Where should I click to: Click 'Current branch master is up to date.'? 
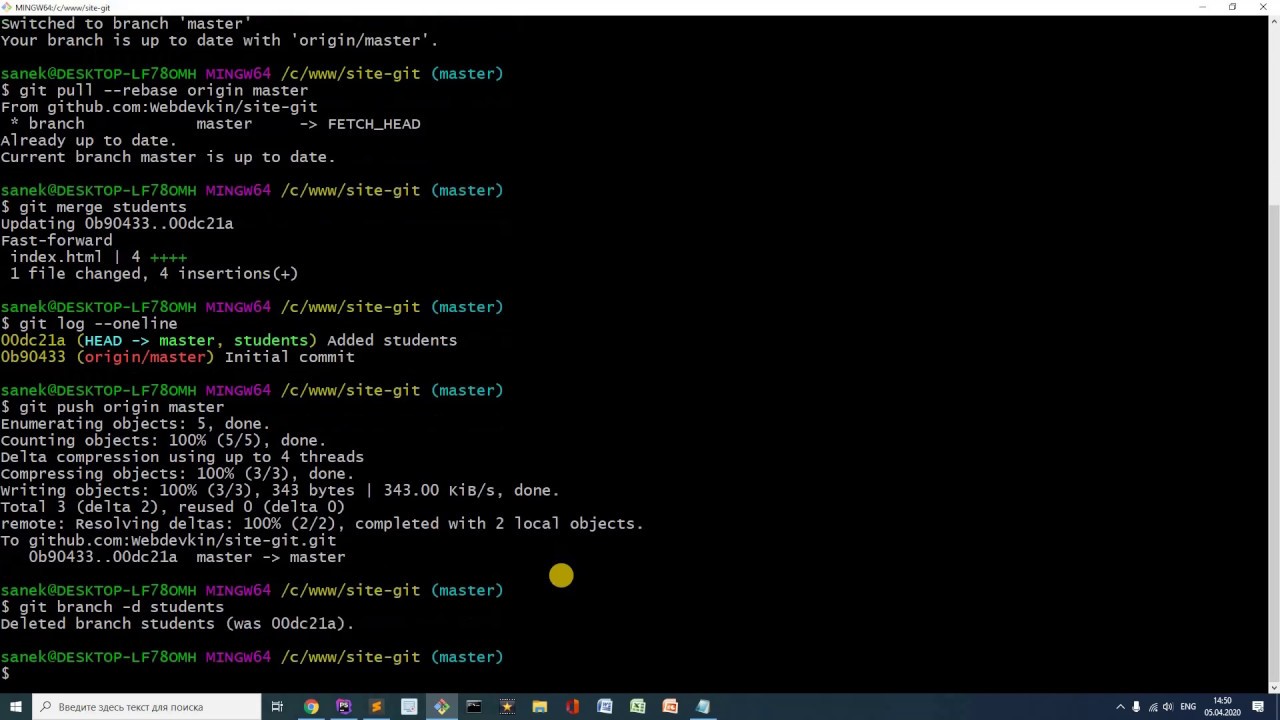pos(168,157)
